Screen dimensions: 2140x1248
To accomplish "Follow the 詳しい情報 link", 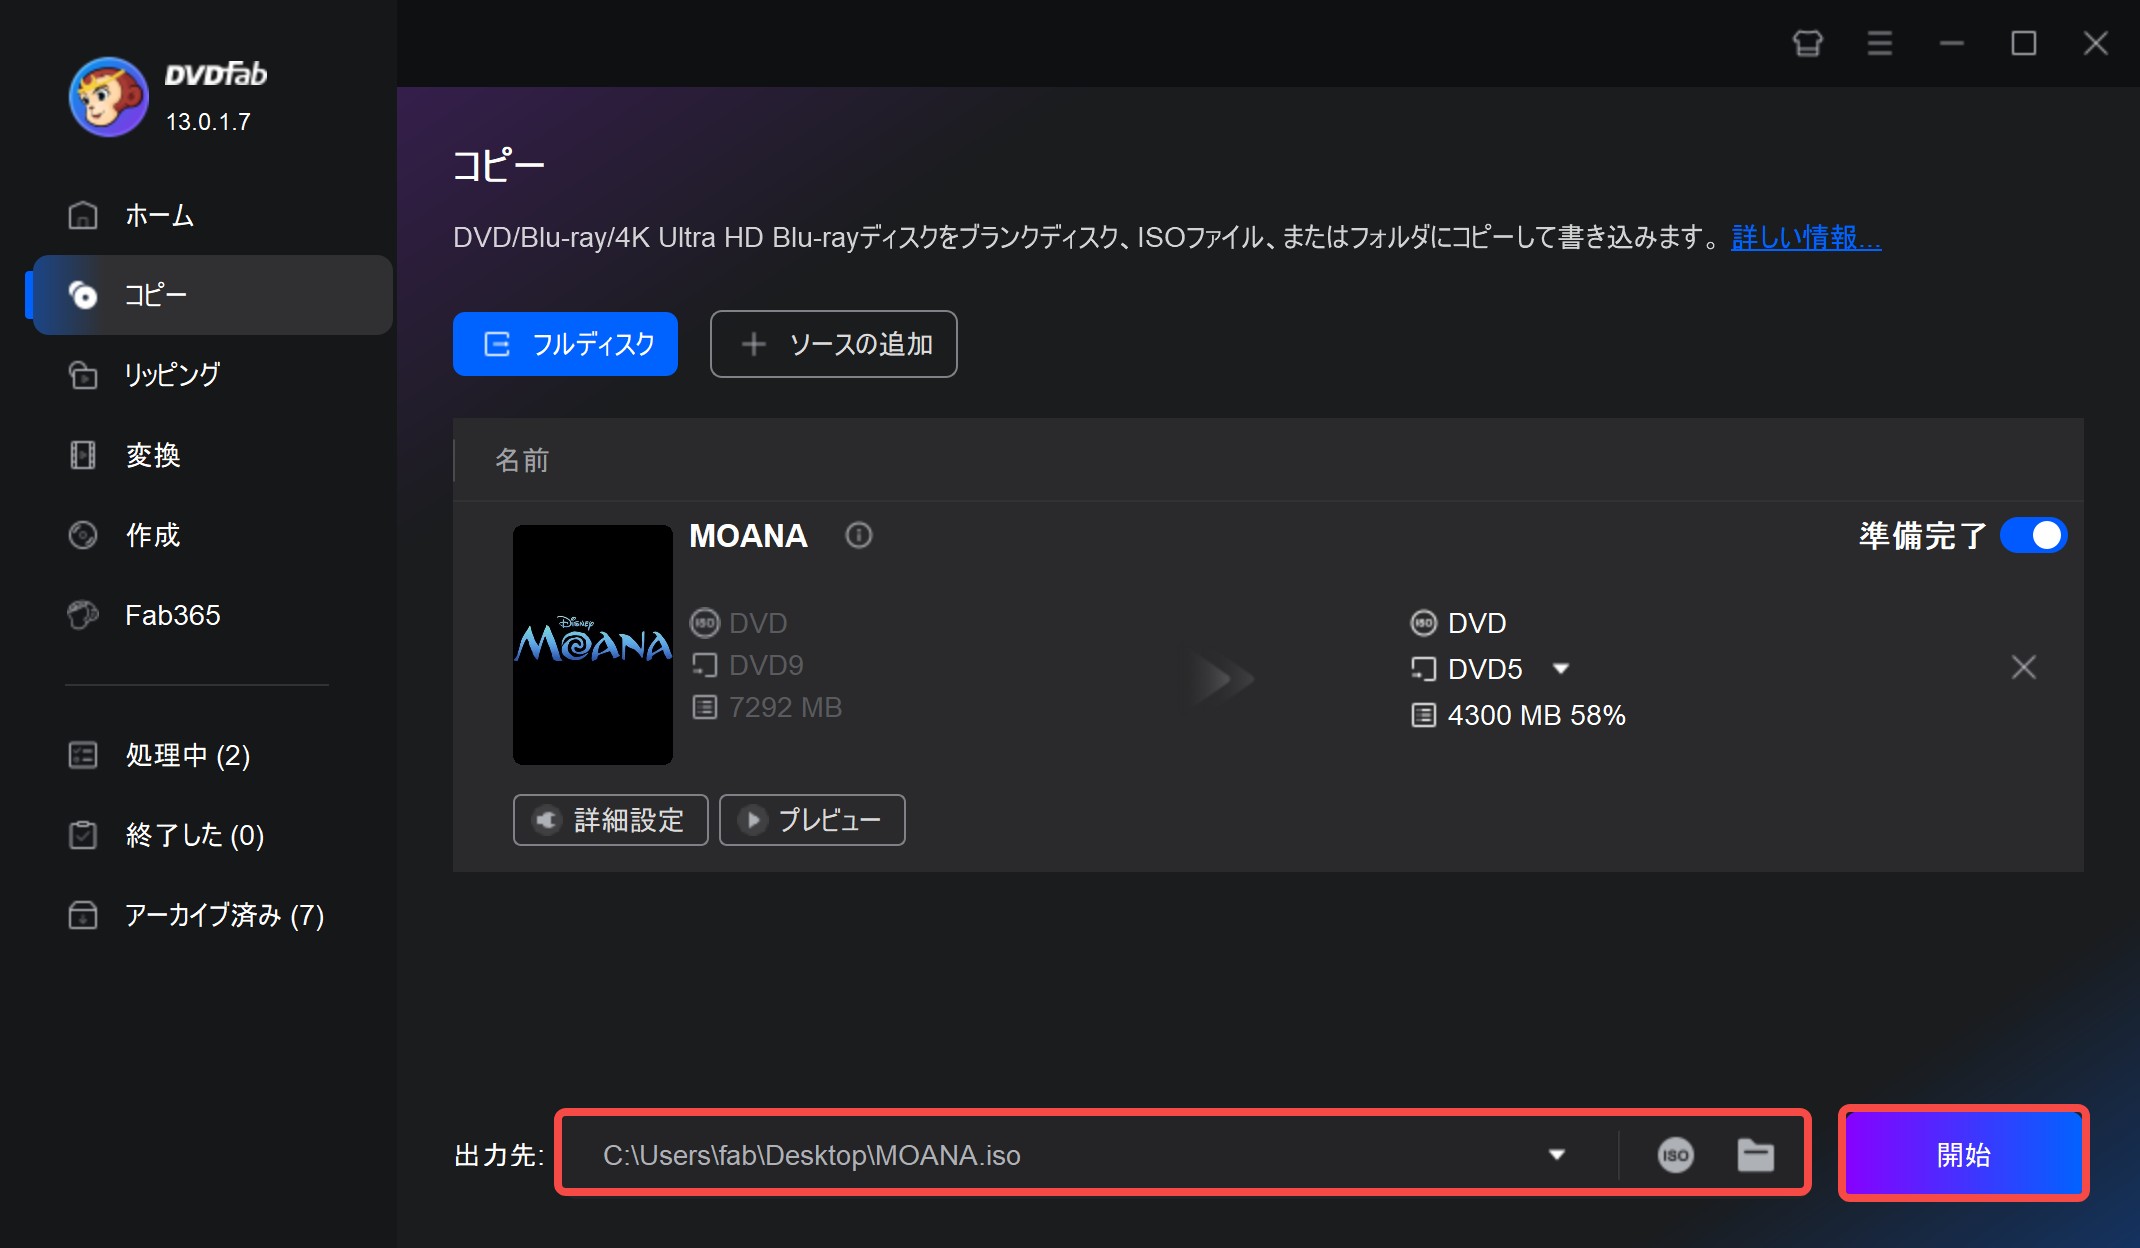I will tap(1806, 238).
